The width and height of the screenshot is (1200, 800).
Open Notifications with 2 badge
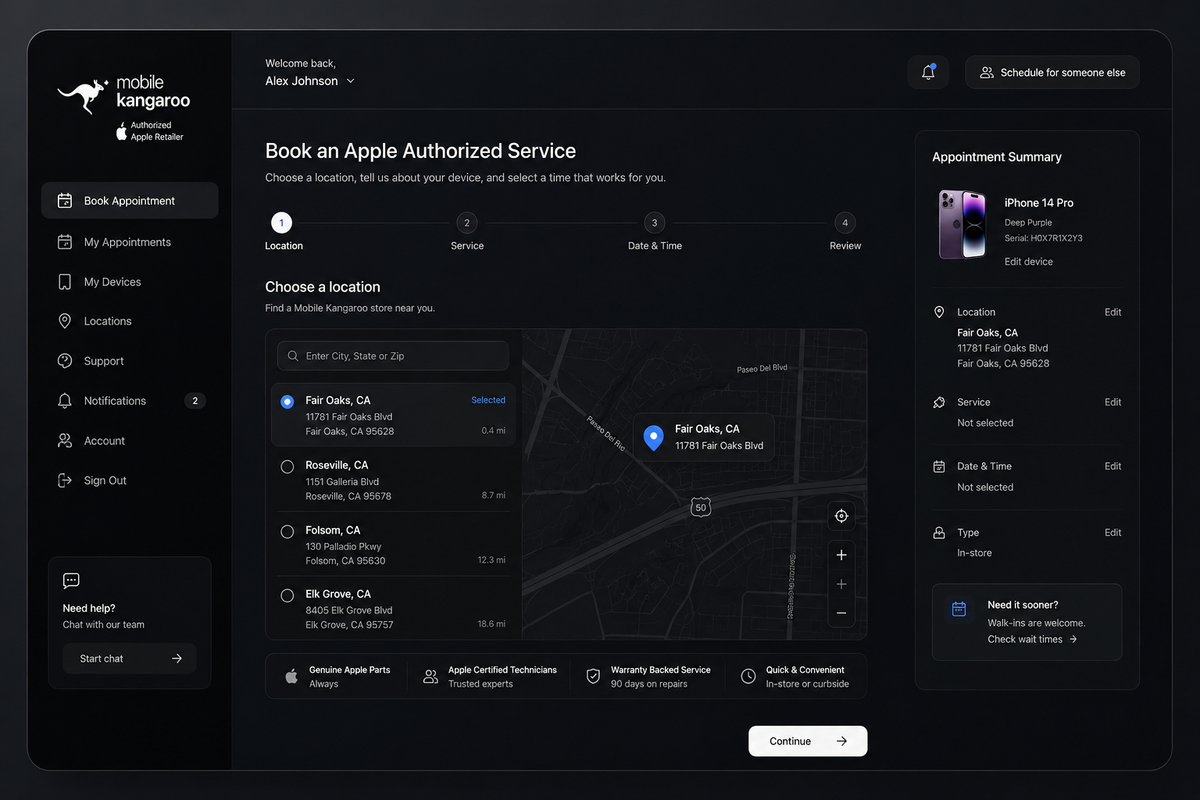[x=130, y=401]
